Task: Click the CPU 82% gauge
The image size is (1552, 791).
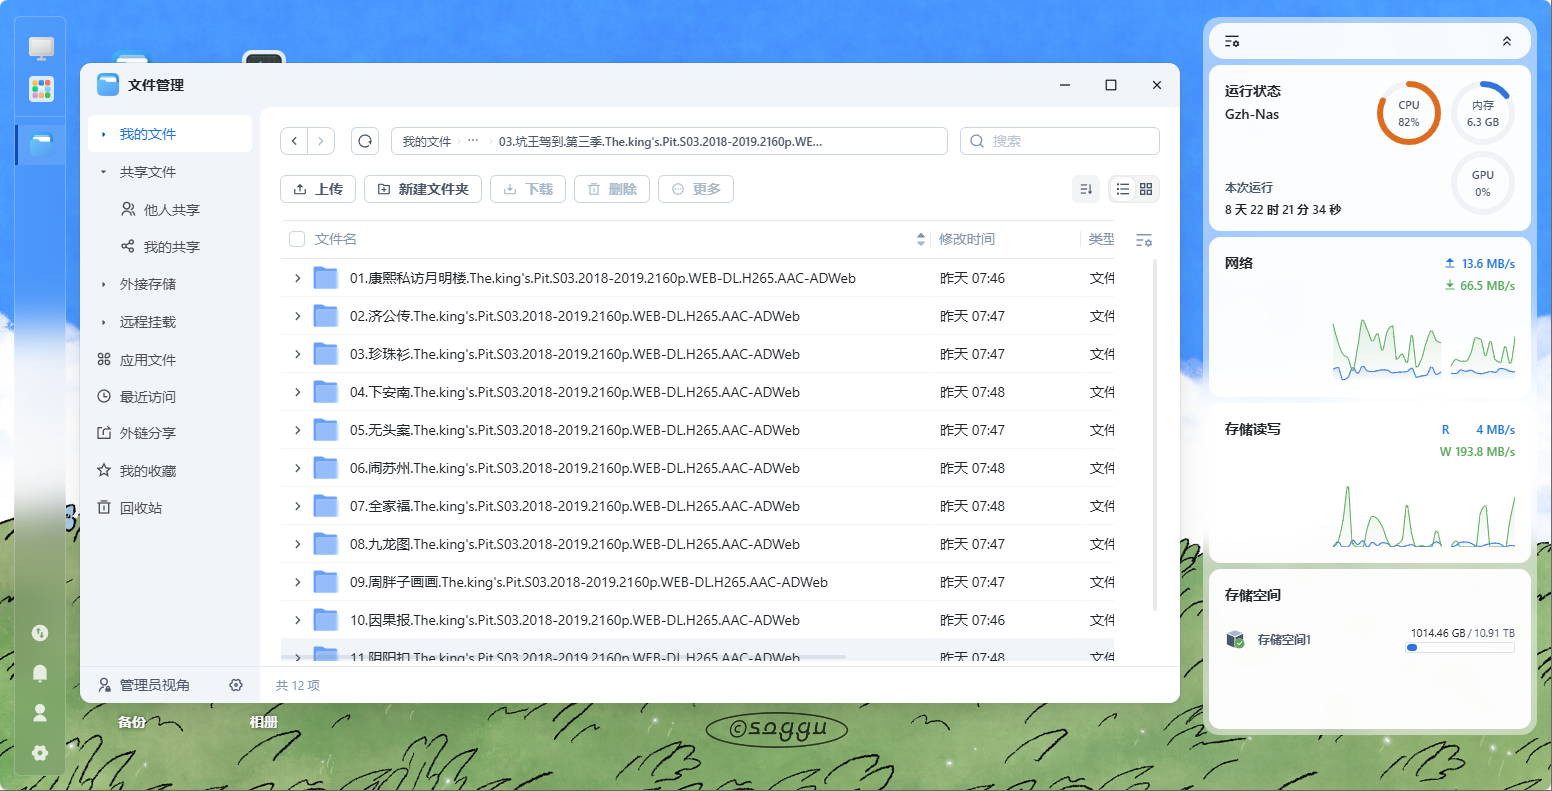Action: [x=1409, y=113]
